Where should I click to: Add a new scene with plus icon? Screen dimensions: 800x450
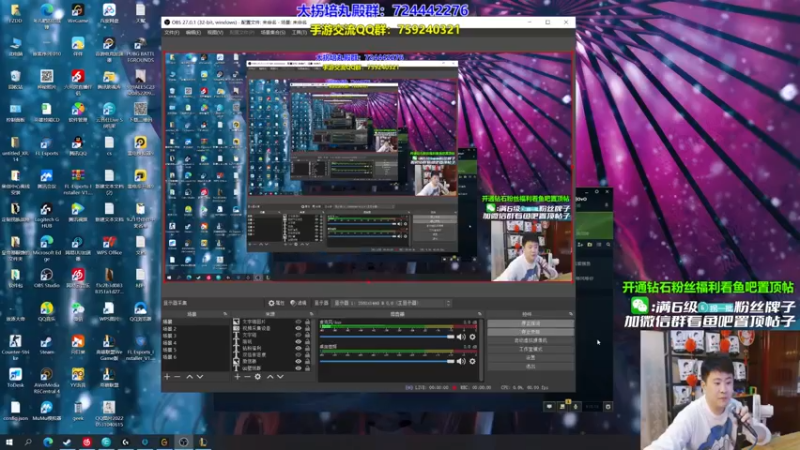click(167, 377)
